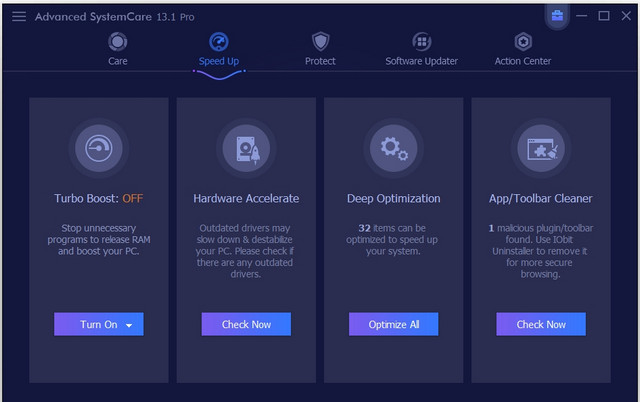Image resolution: width=640 pixels, height=402 pixels.
Task: Open the Protect shield icon
Action: pos(320,42)
